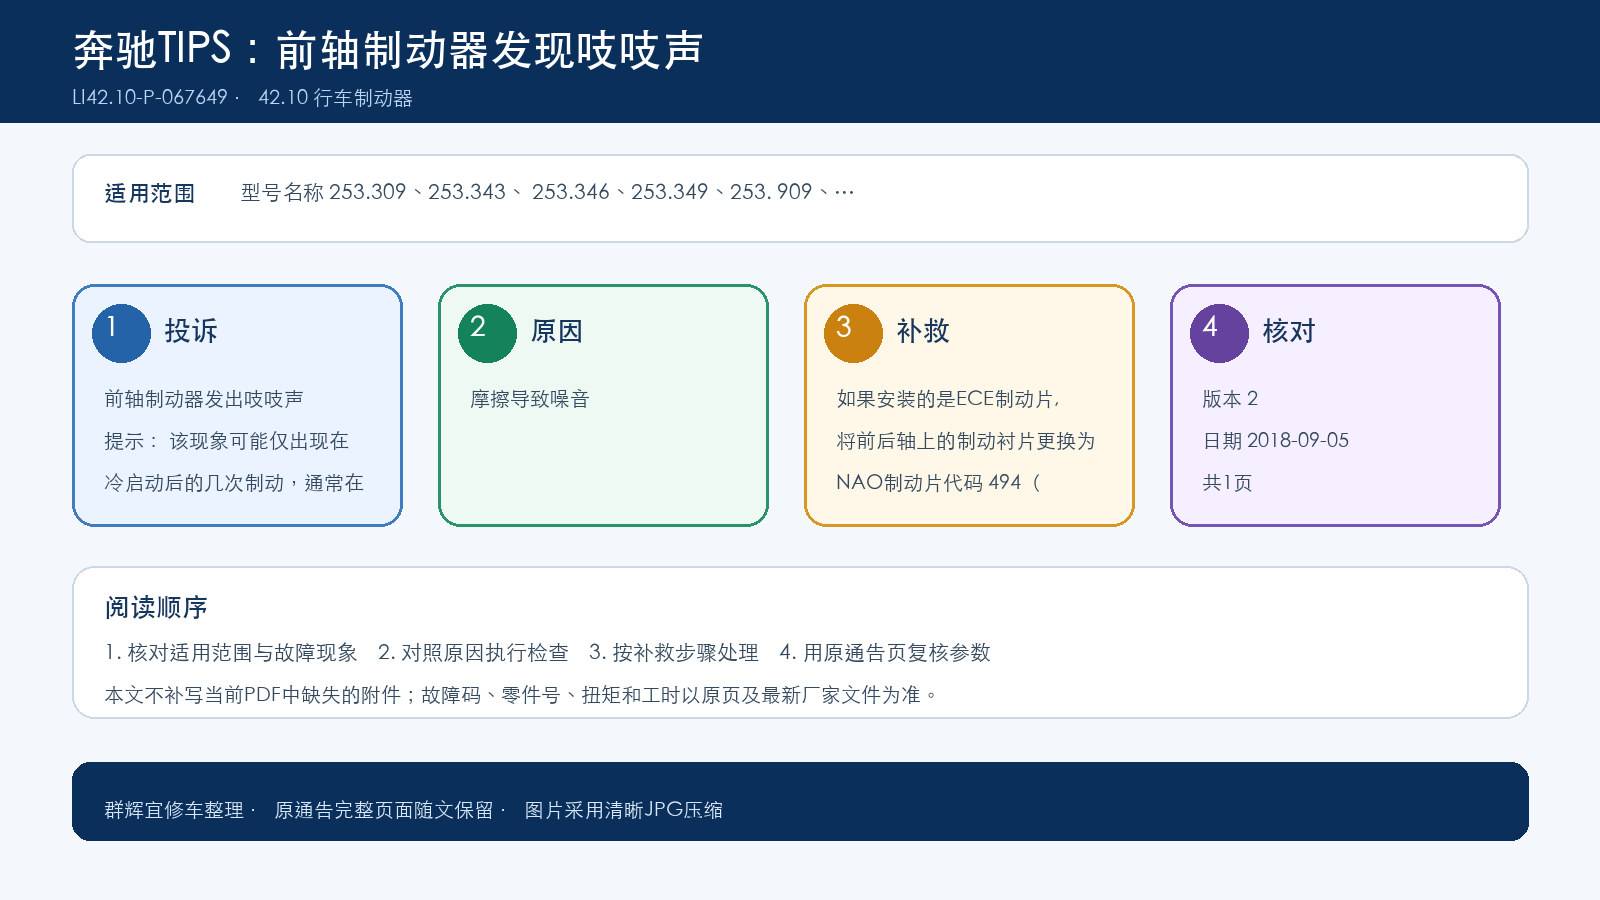Screen dimensions: 1600x900
Task: Click the purple number 4 circle
Action: (x=1219, y=333)
